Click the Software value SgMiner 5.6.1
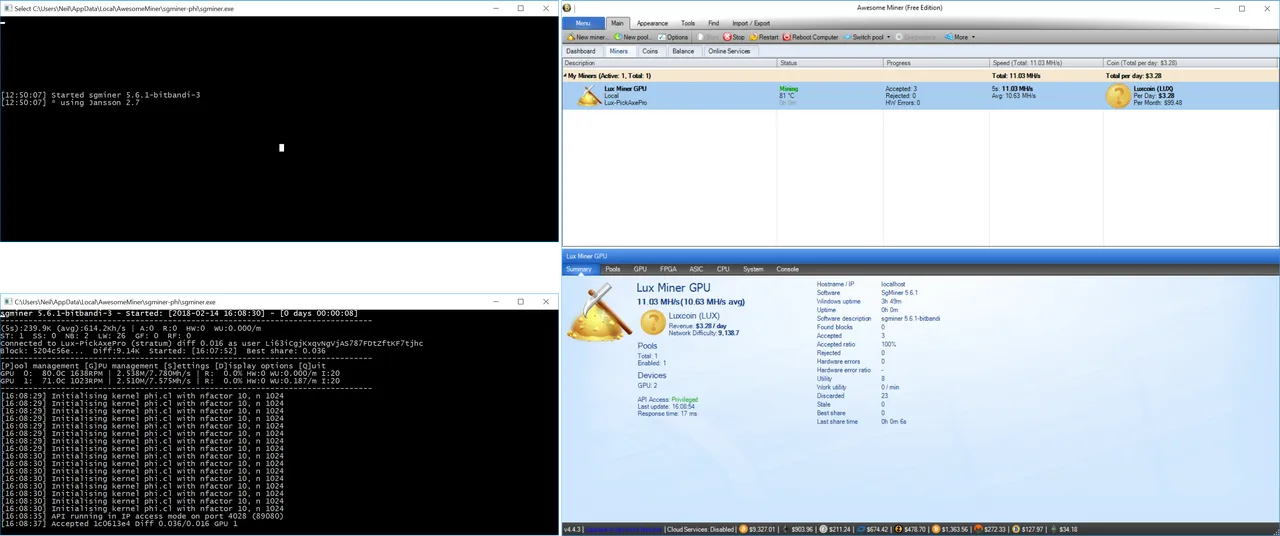This screenshot has height=536, width=1280. [899, 293]
